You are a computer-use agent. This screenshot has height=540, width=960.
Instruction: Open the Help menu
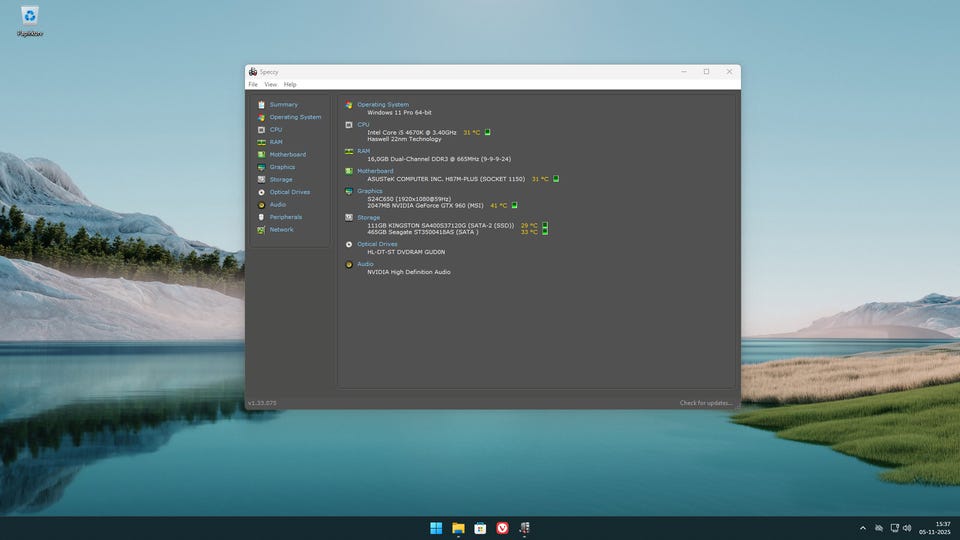point(290,85)
